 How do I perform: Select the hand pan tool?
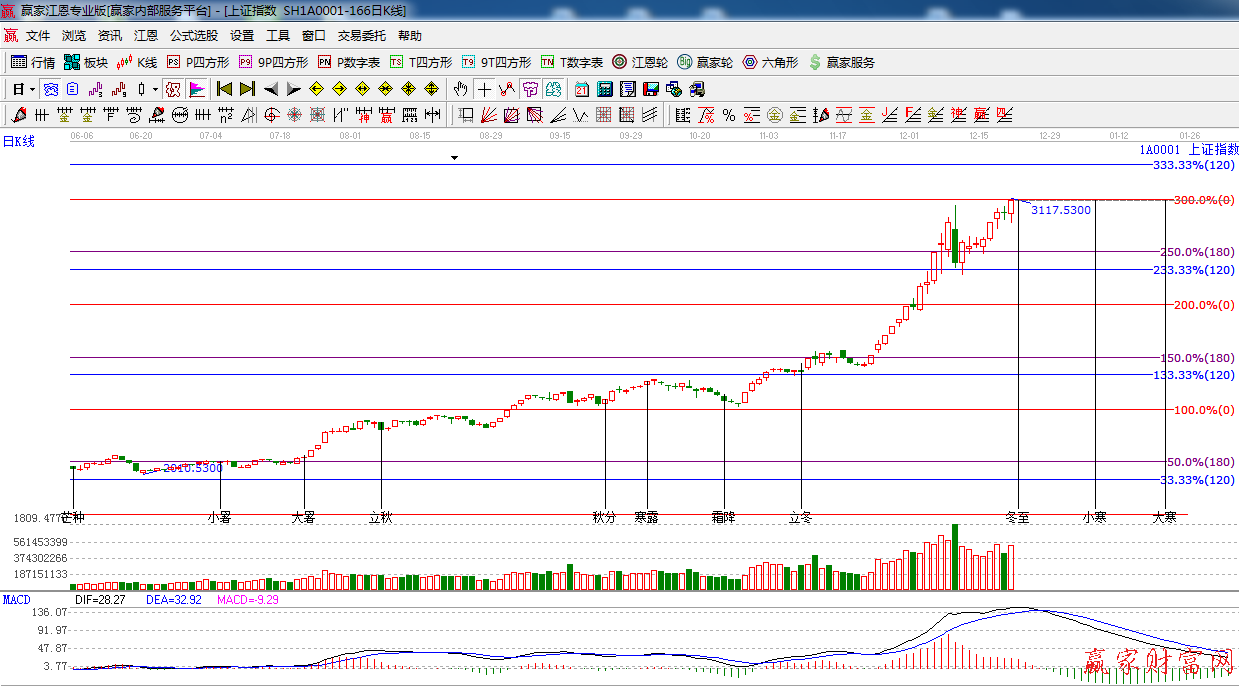pyautogui.click(x=460, y=89)
